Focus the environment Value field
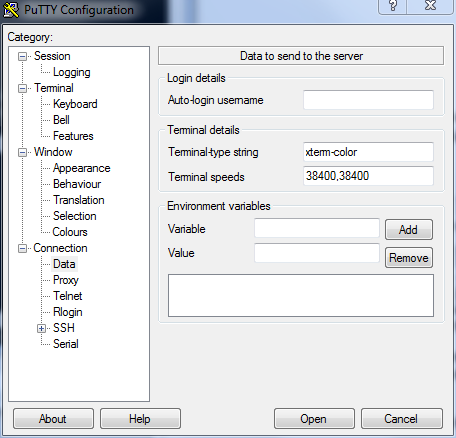The image size is (456, 438). 317,253
